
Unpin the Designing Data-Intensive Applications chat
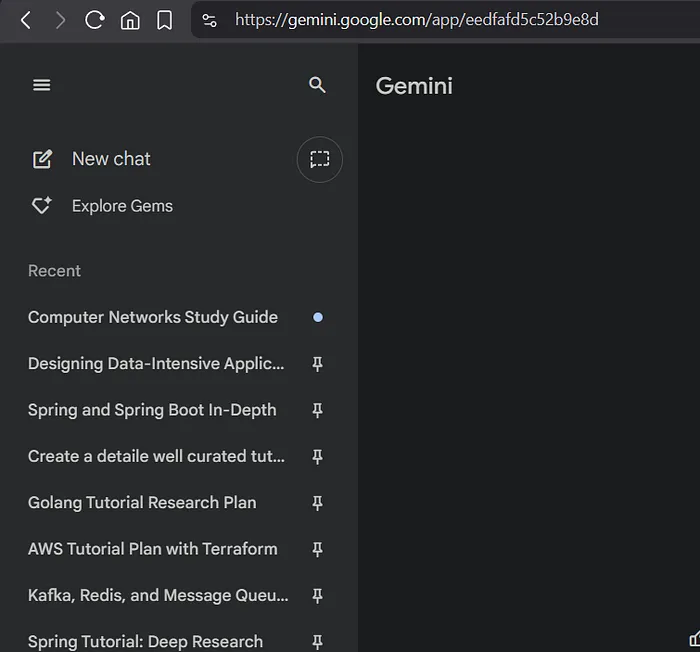[318, 364]
